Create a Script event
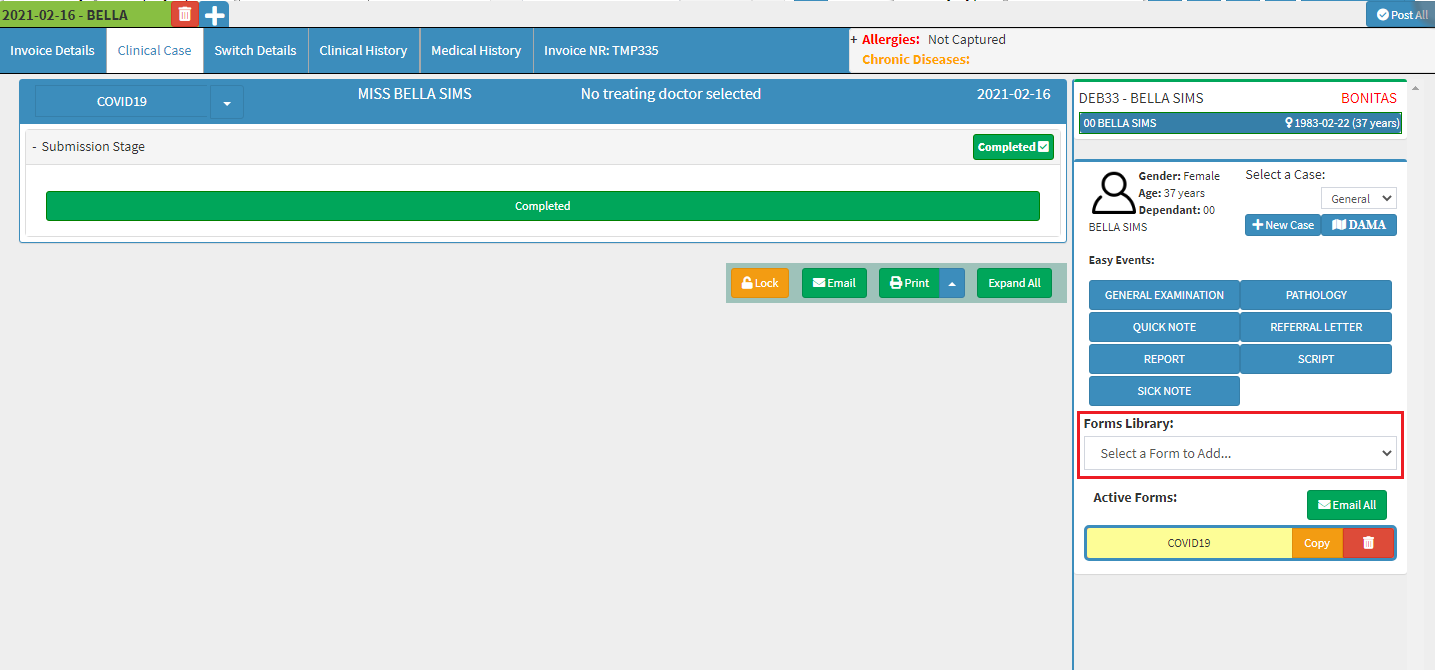 tap(1316, 359)
